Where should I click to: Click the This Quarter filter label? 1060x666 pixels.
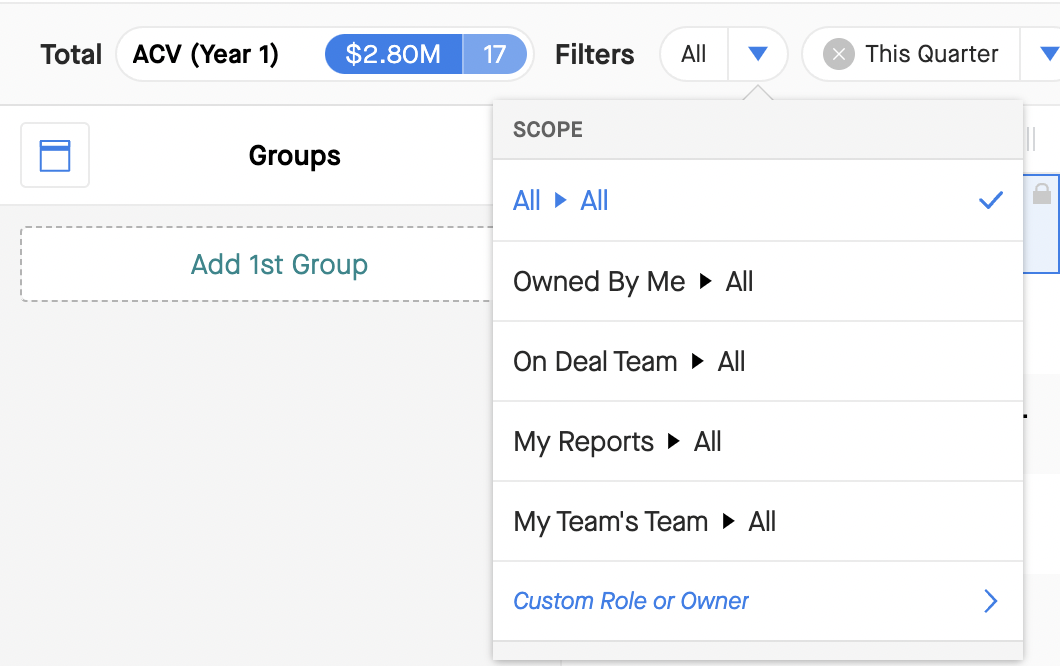coord(932,54)
